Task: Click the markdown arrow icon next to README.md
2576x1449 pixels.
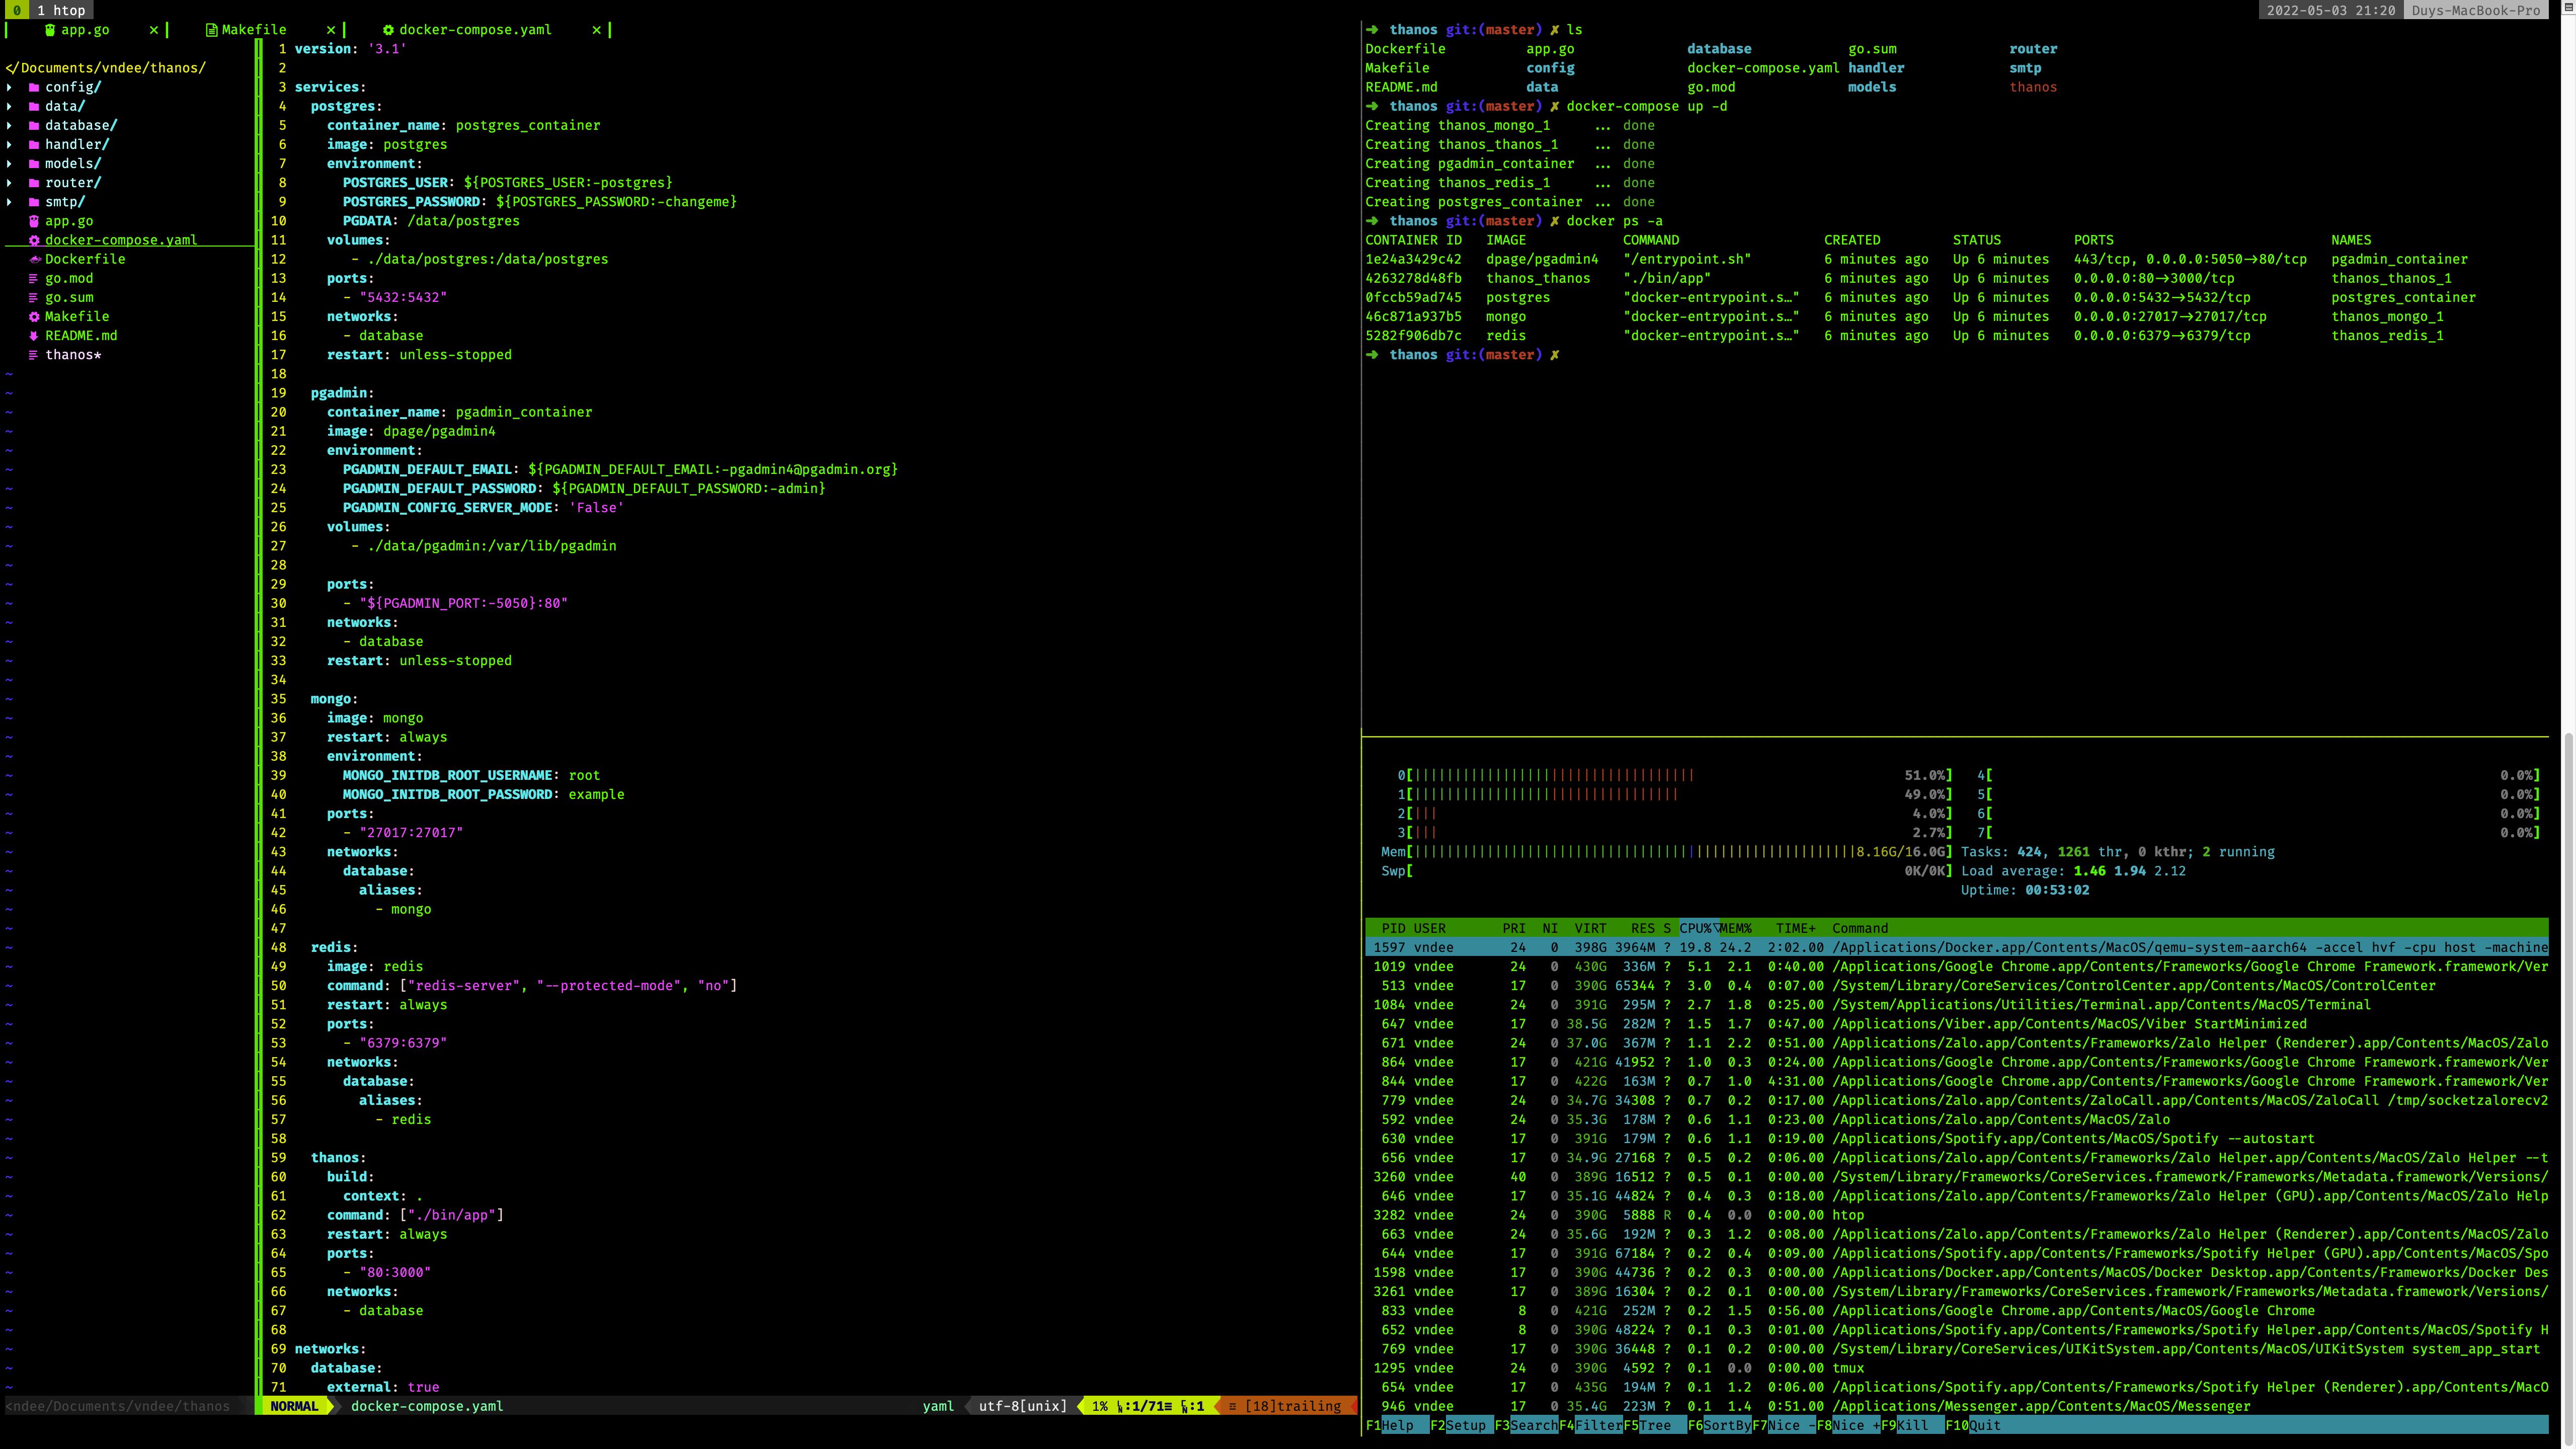Action: click(34, 336)
